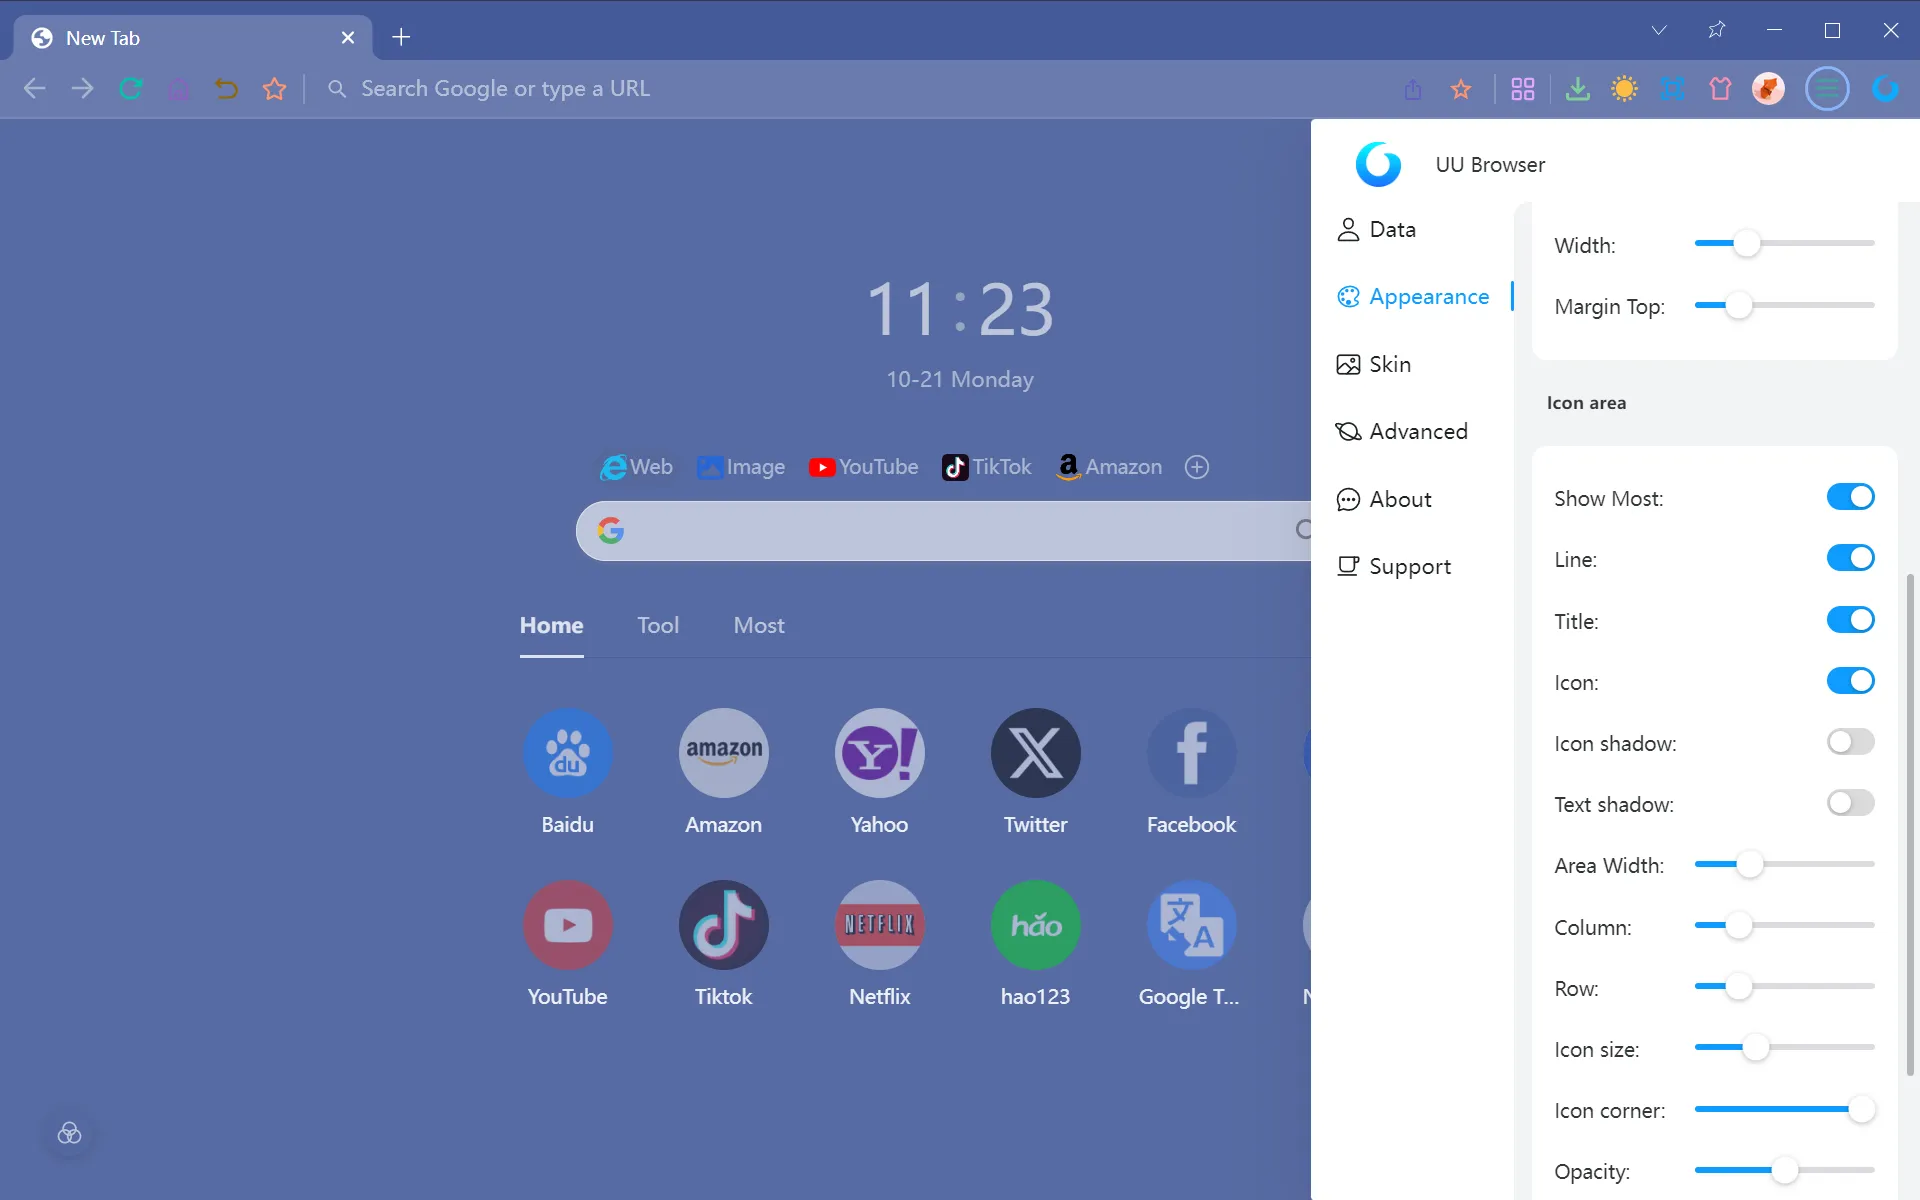
Task: Open the Tiktok shortcut tile
Action: point(724,924)
